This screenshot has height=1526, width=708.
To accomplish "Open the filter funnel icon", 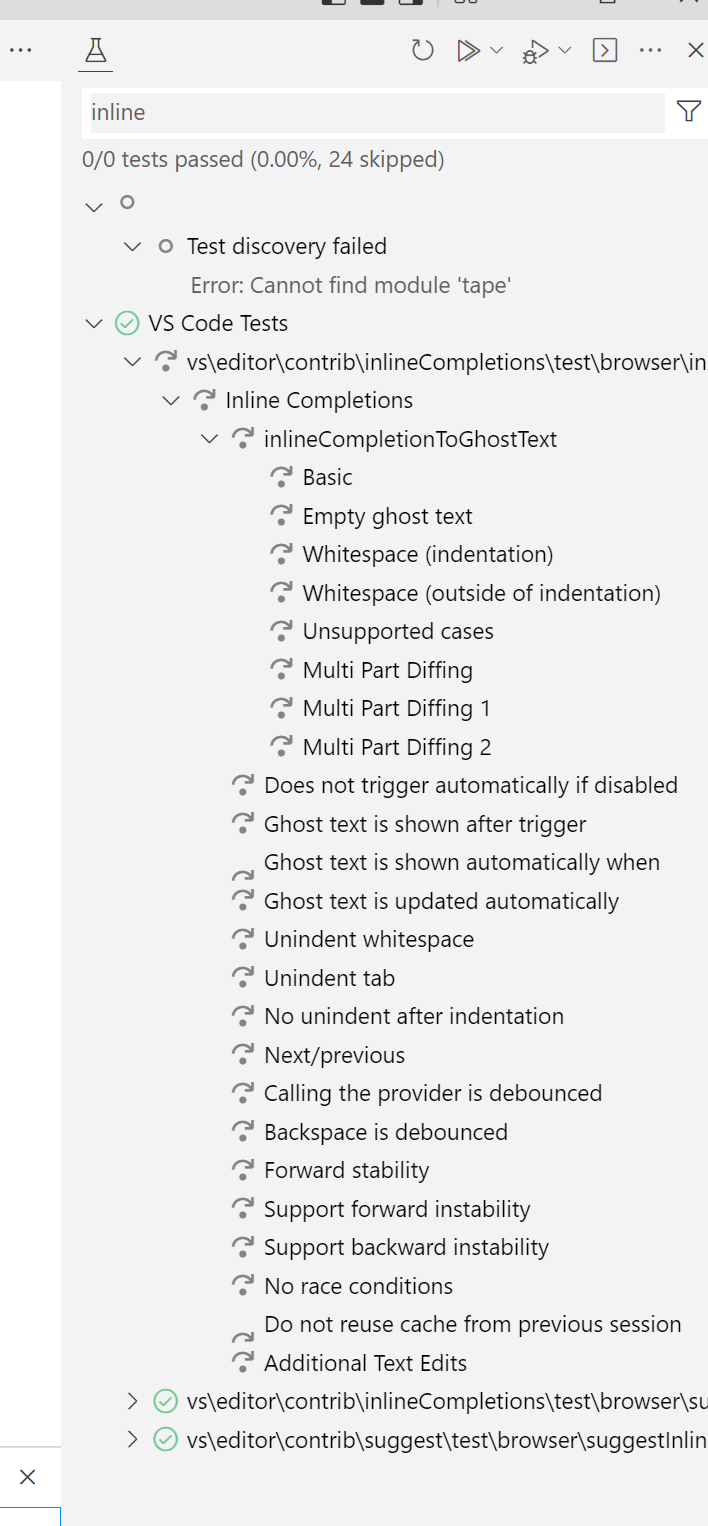I will [689, 112].
